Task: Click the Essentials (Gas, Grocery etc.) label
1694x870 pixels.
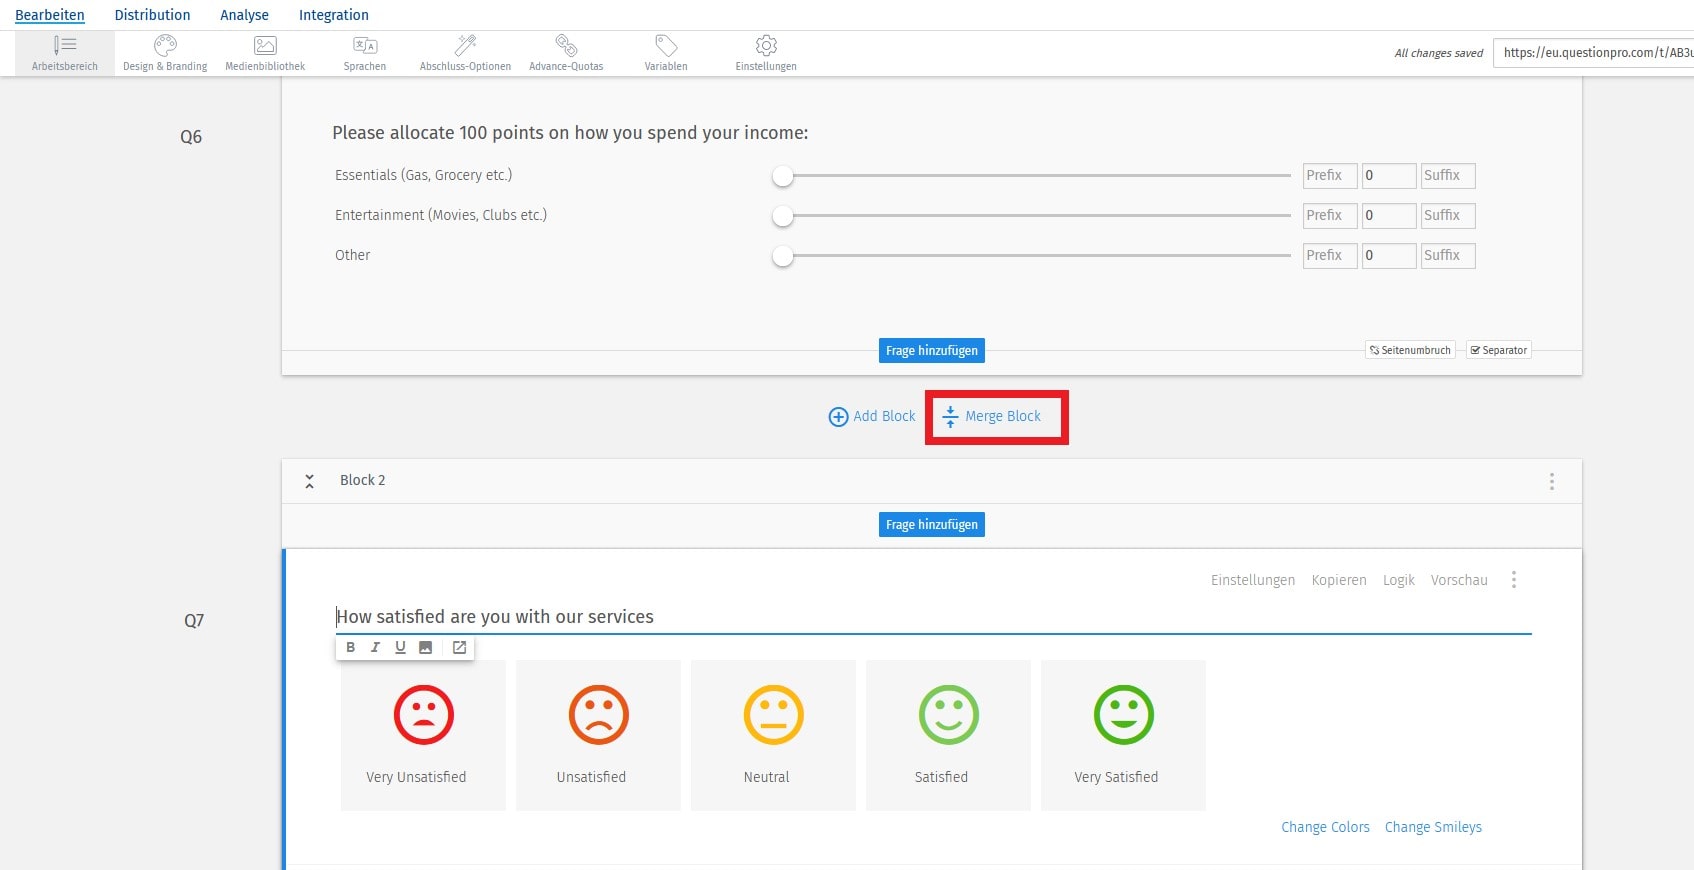Action: click(423, 175)
